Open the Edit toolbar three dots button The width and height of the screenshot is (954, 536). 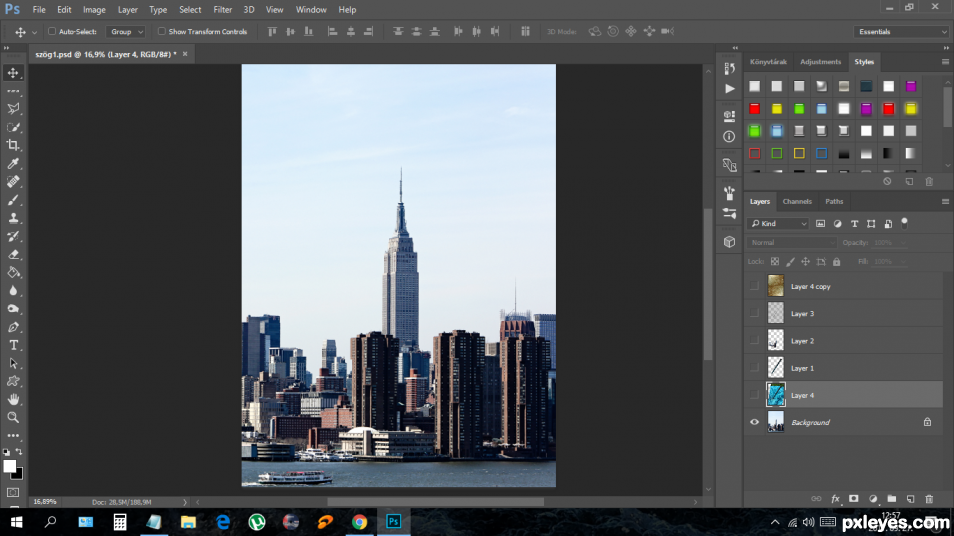click(x=13, y=436)
